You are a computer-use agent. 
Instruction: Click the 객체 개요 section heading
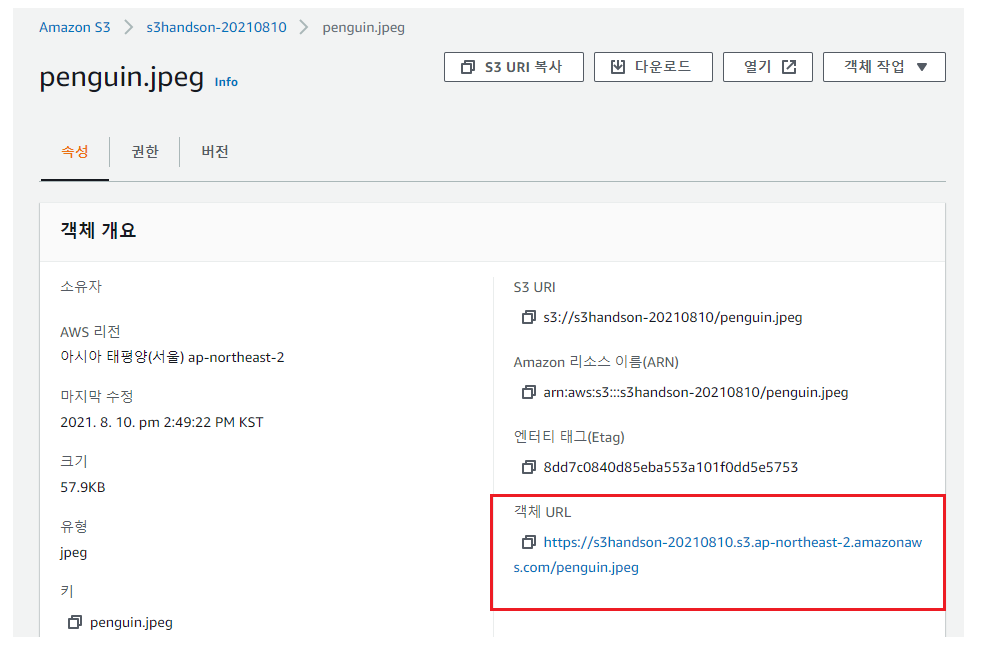[x=98, y=230]
